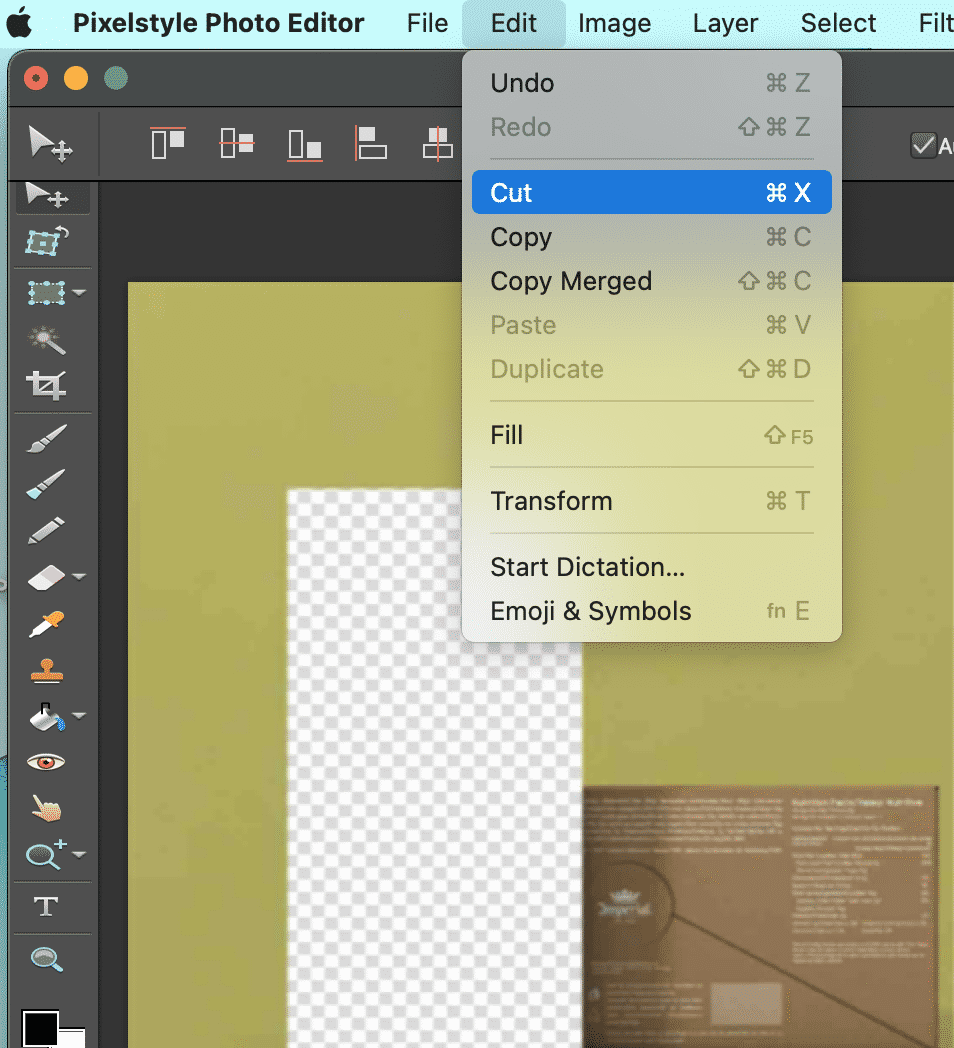Choose Undo from the Edit menu

pos(652,84)
